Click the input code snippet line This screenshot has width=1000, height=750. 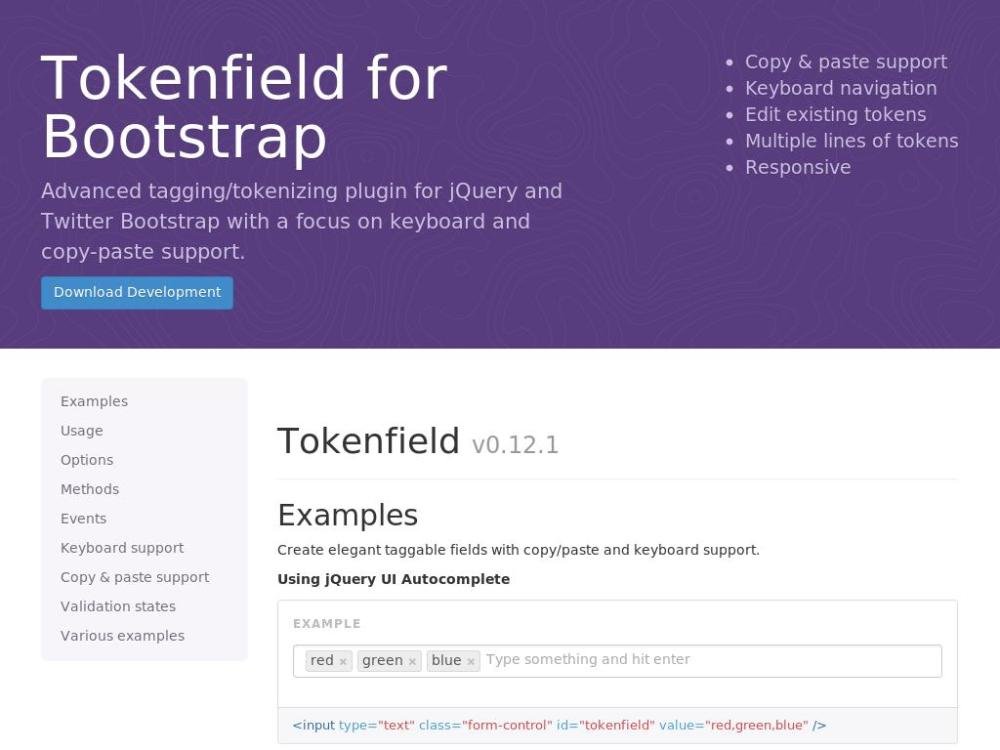559,726
